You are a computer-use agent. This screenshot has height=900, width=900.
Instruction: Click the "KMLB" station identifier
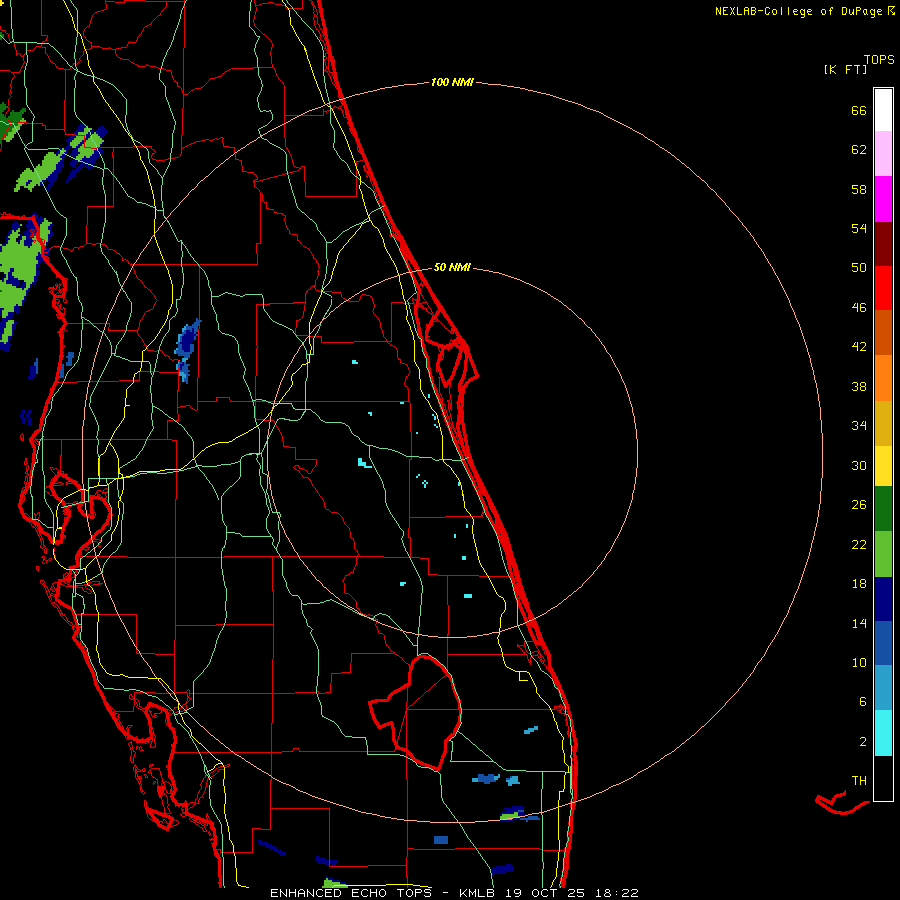tap(476, 893)
